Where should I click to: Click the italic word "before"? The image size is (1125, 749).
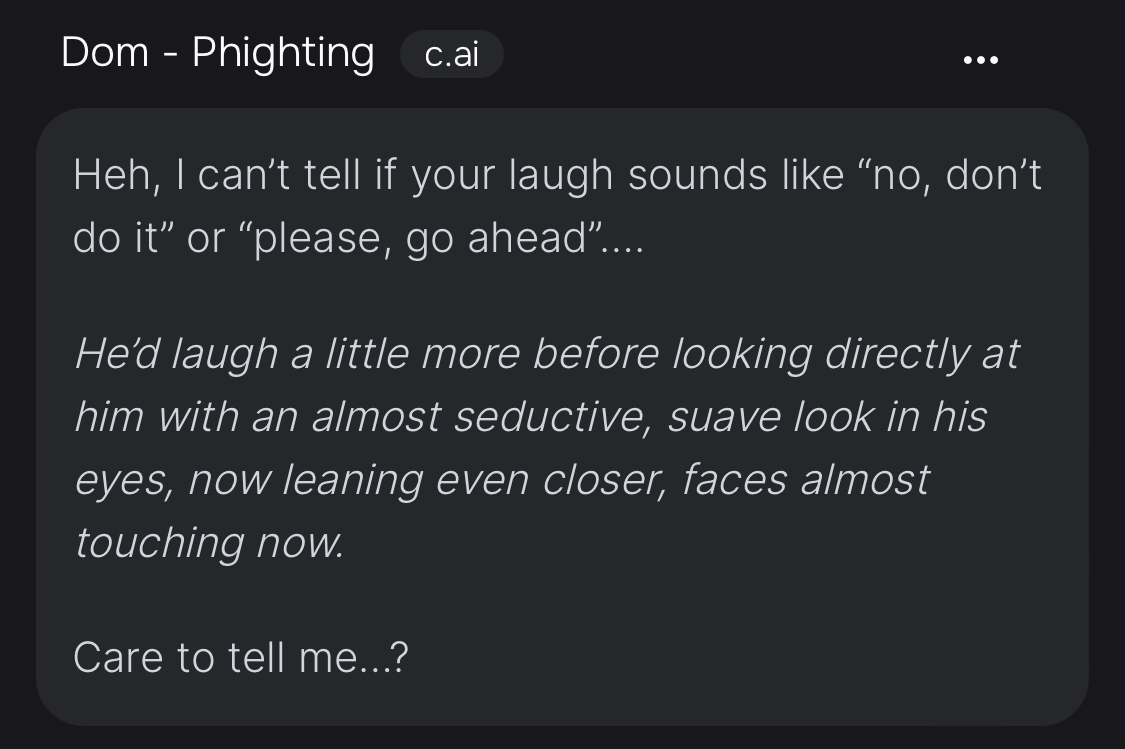pyautogui.click(x=596, y=354)
